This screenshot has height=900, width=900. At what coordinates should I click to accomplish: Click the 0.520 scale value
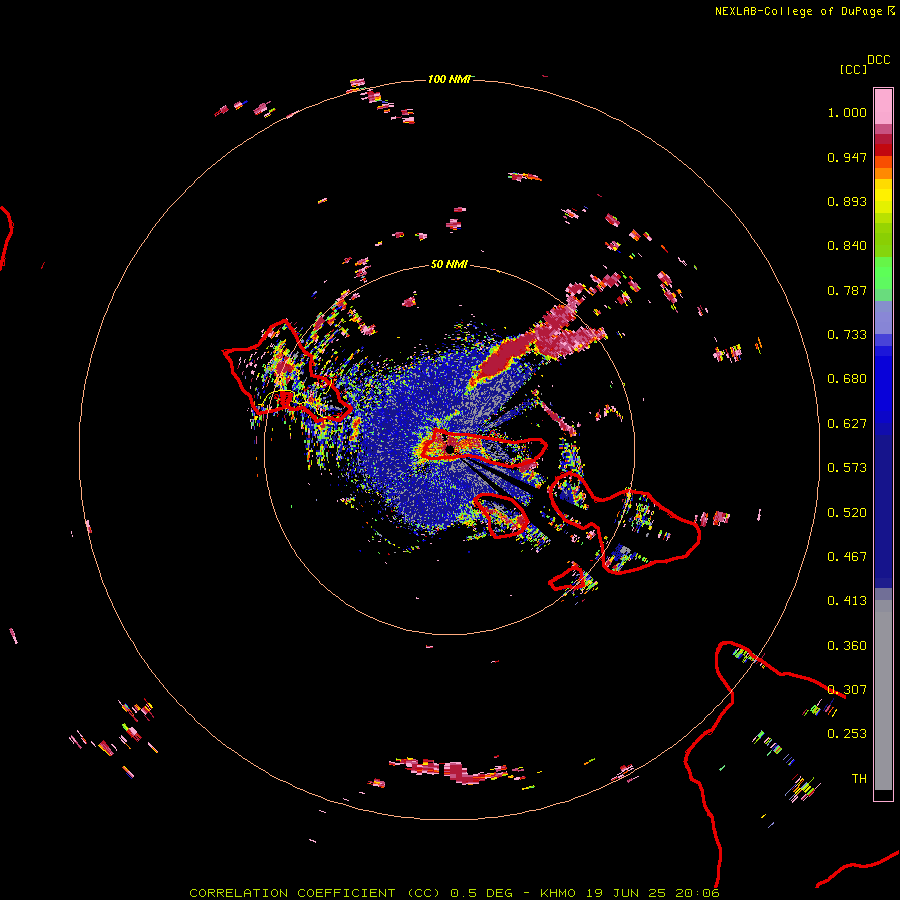coord(847,513)
